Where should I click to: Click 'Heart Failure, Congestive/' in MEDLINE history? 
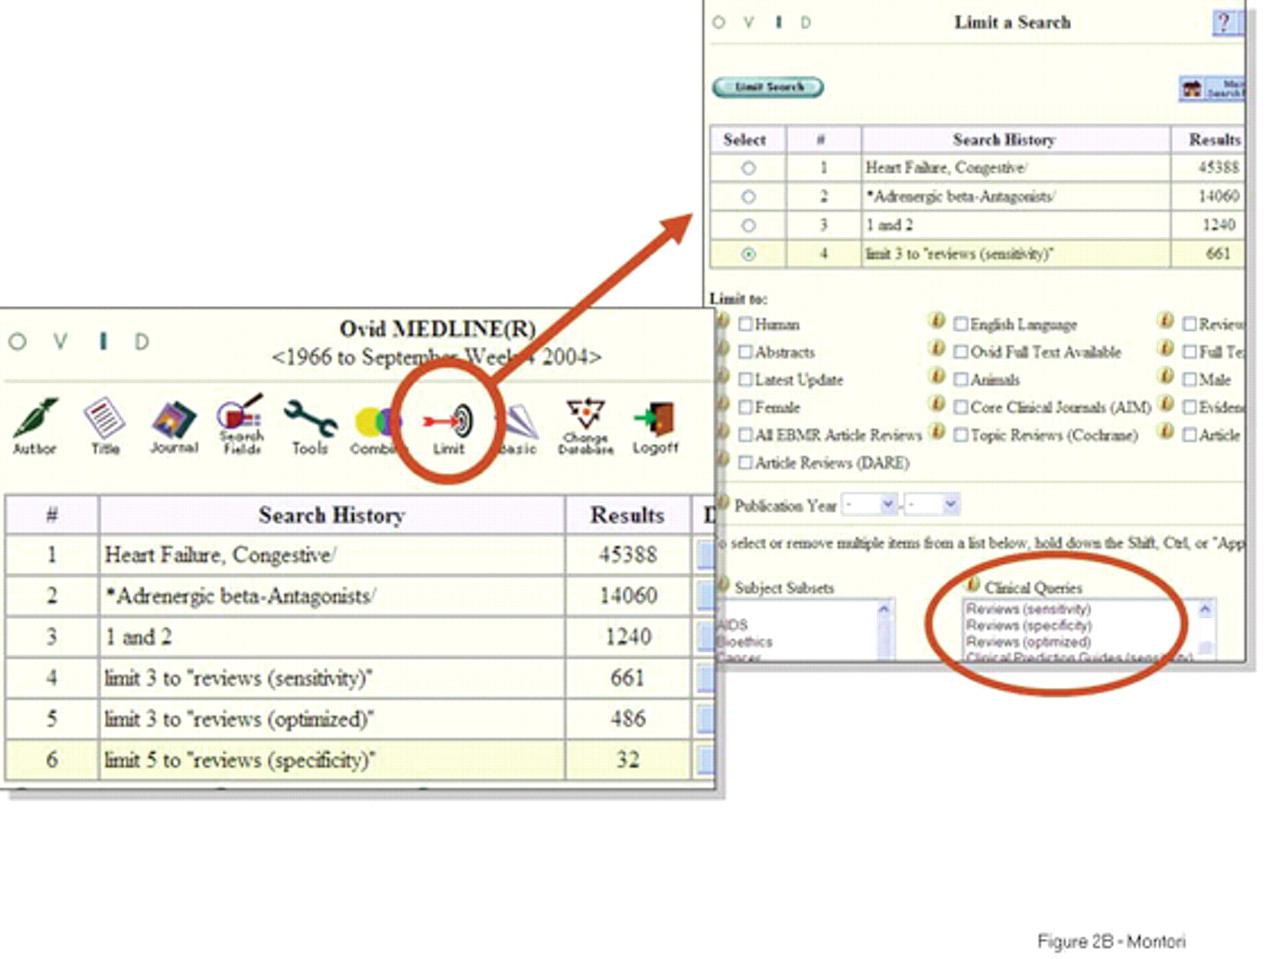tap(220, 555)
